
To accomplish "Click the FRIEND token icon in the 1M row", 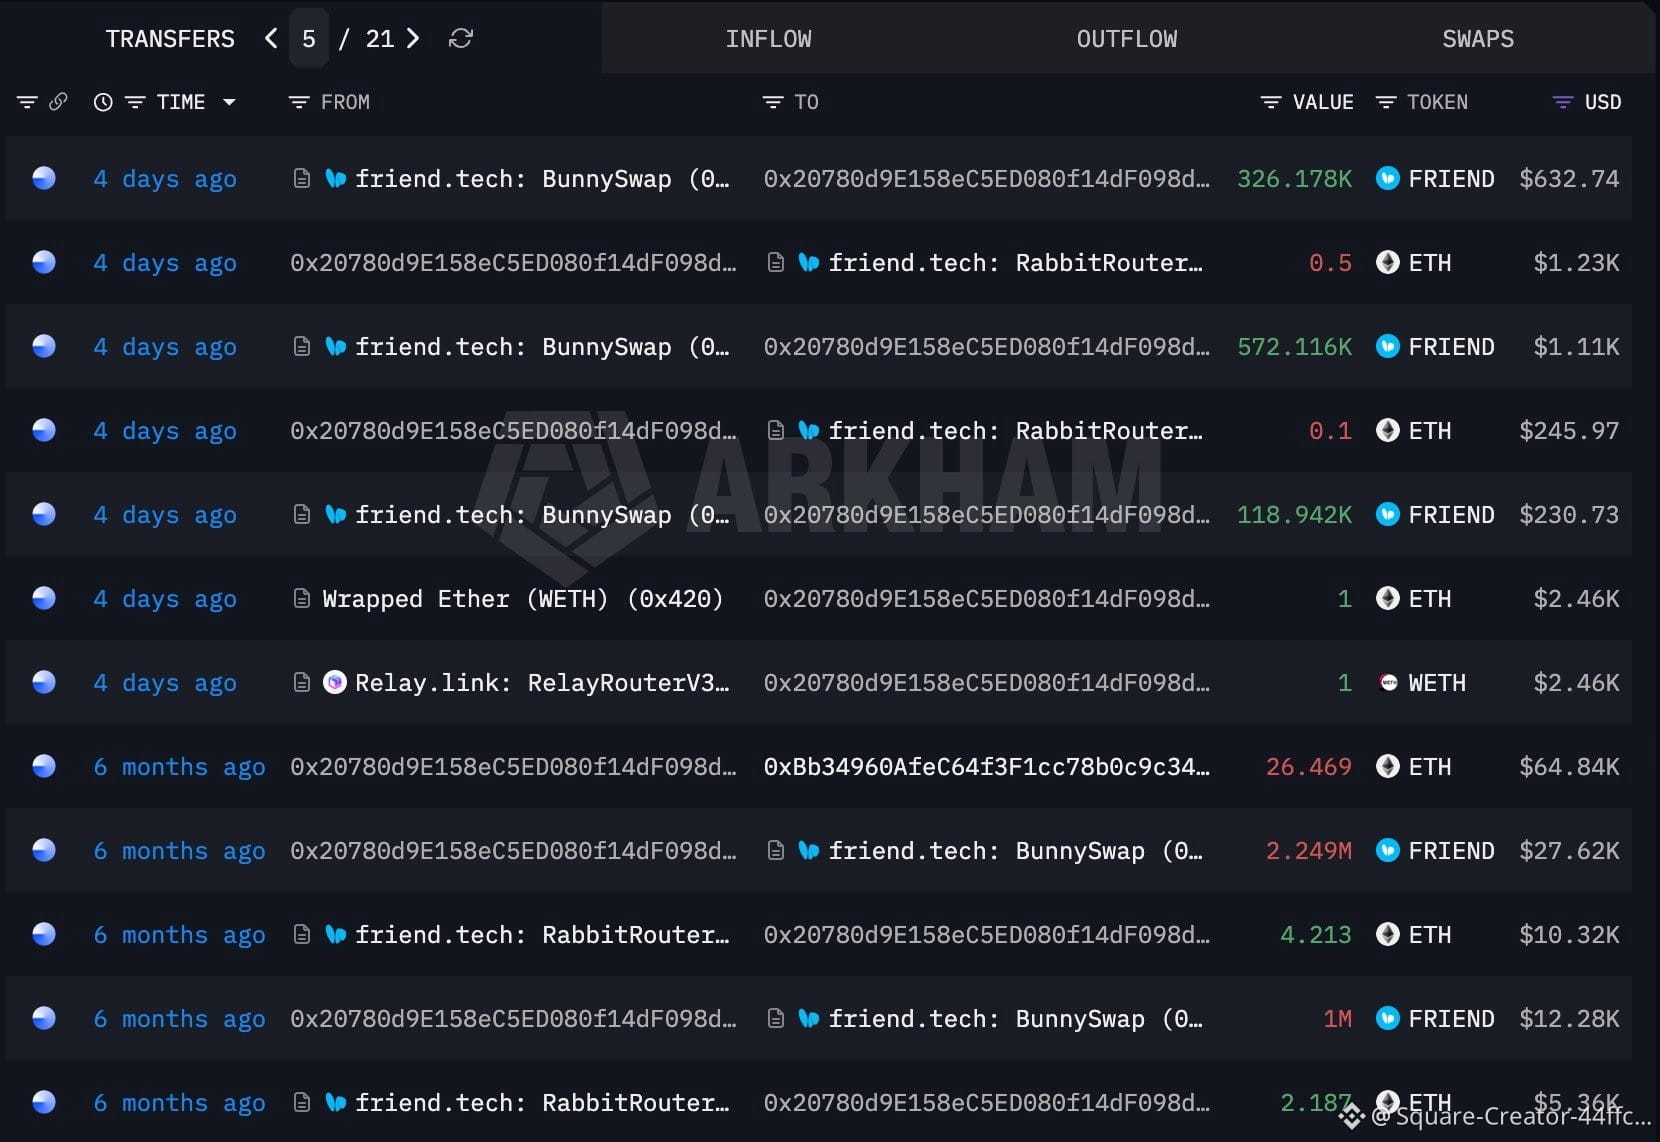I will [x=1388, y=1018].
